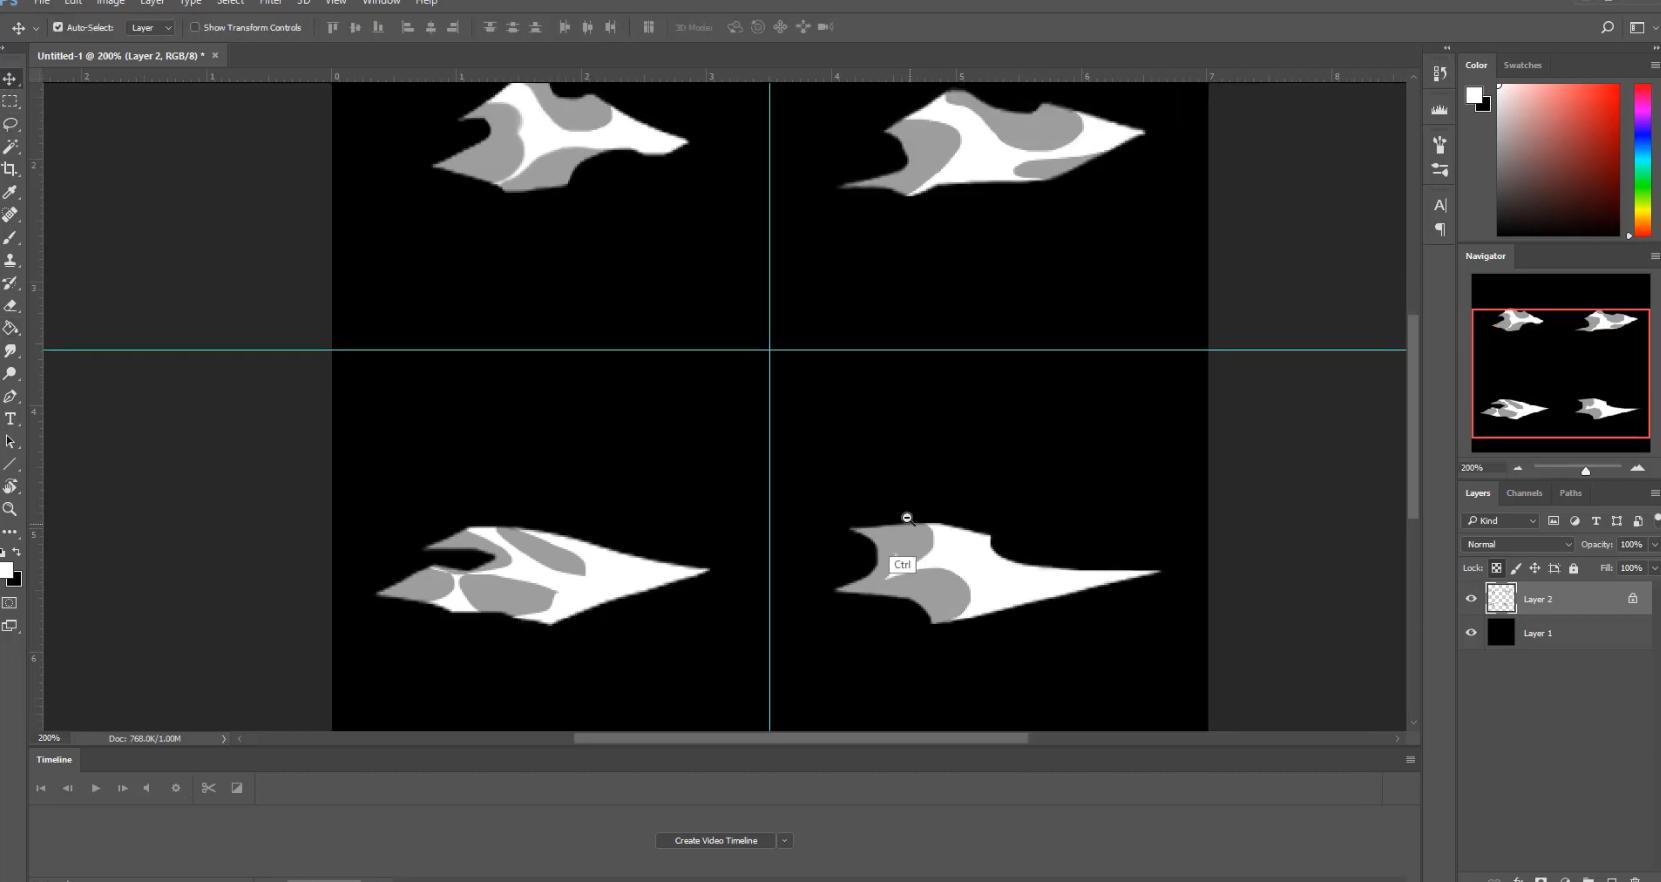Select the Eraser tool
This screenshot has height=882, width=1661.
pos(10,306)
